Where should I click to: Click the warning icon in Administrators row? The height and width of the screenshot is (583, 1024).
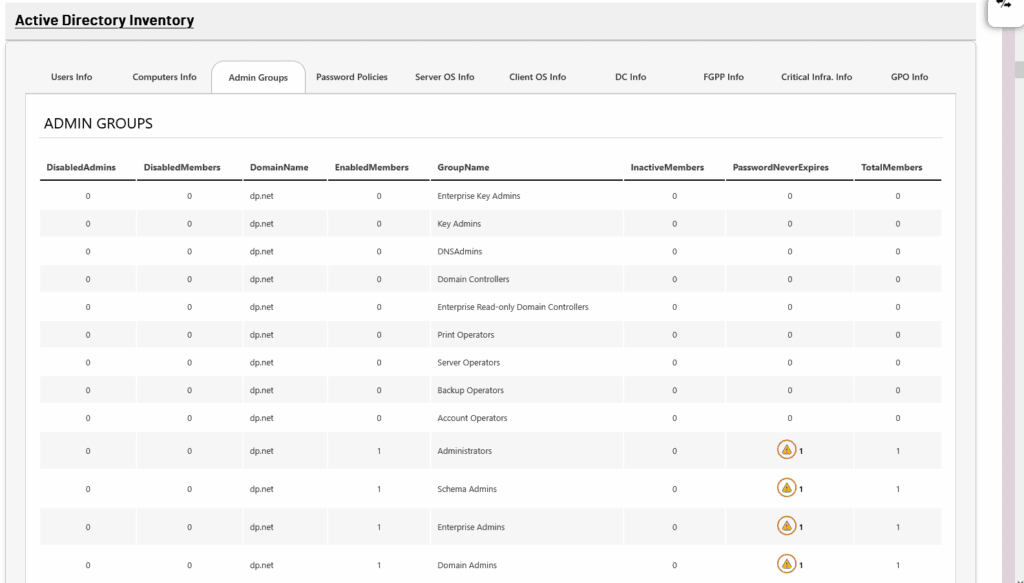click(788, 450)
